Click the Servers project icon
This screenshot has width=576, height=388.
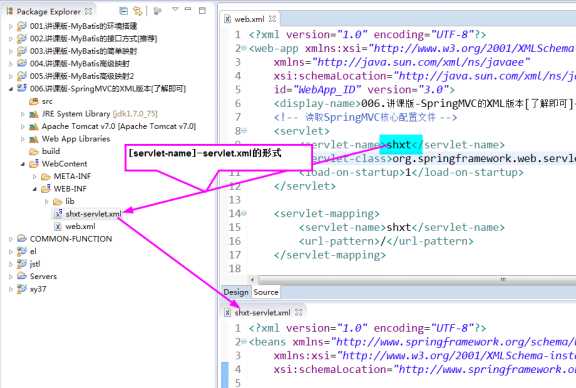[x=22, y=276]
